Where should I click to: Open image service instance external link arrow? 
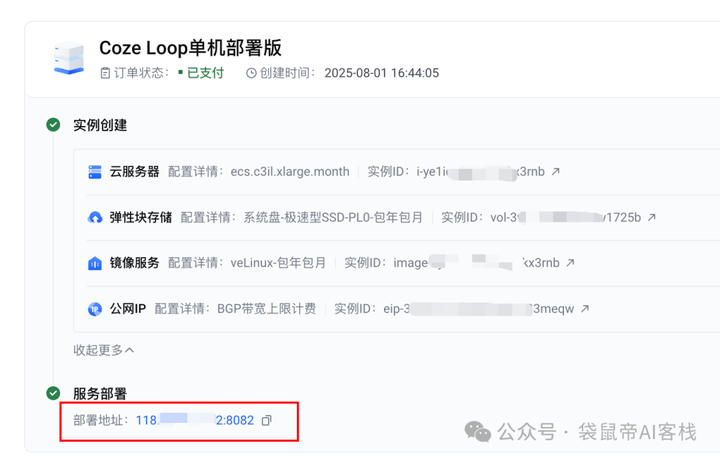(570, 263)
